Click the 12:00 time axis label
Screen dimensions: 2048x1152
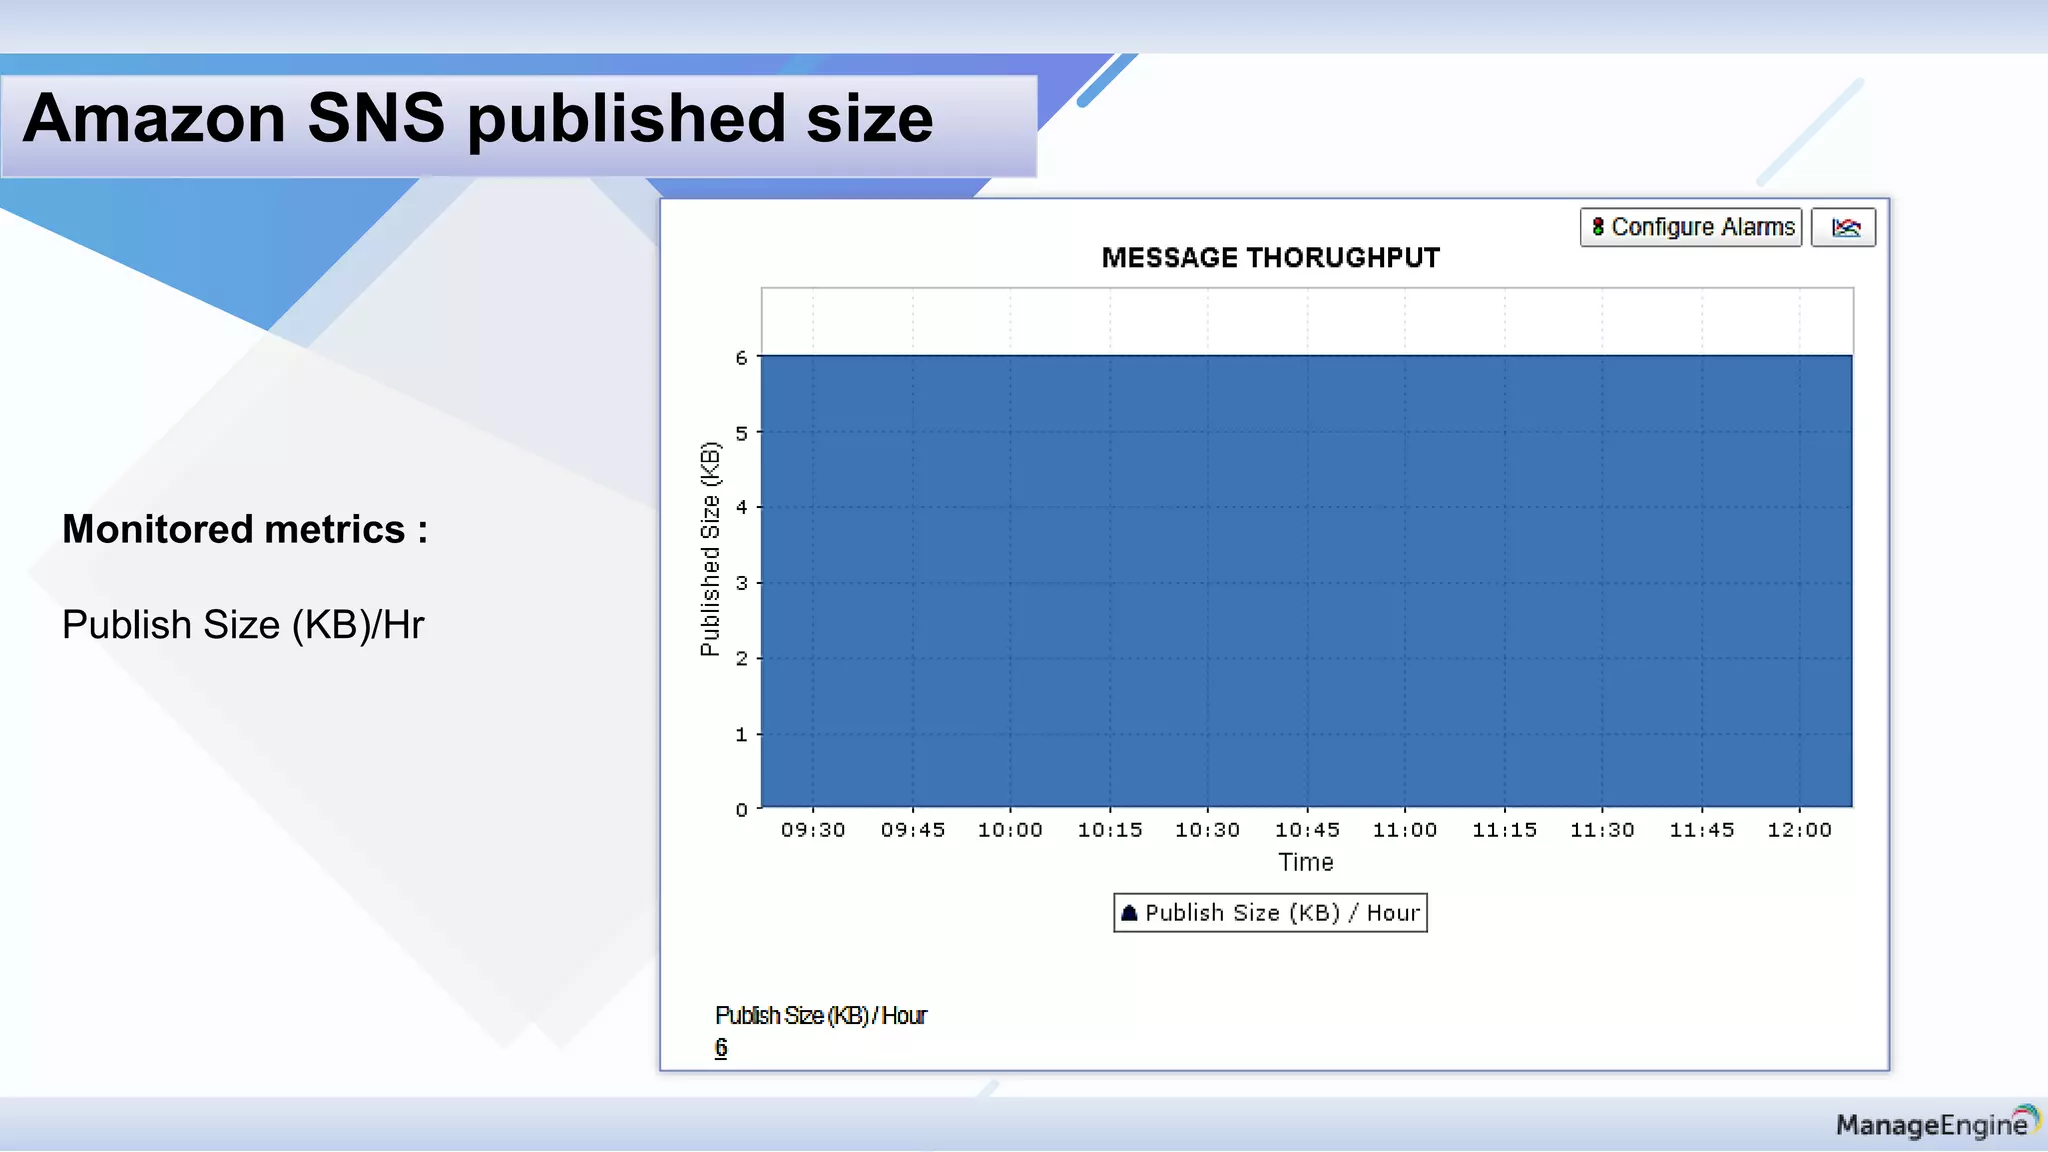tap(1799, 830)
